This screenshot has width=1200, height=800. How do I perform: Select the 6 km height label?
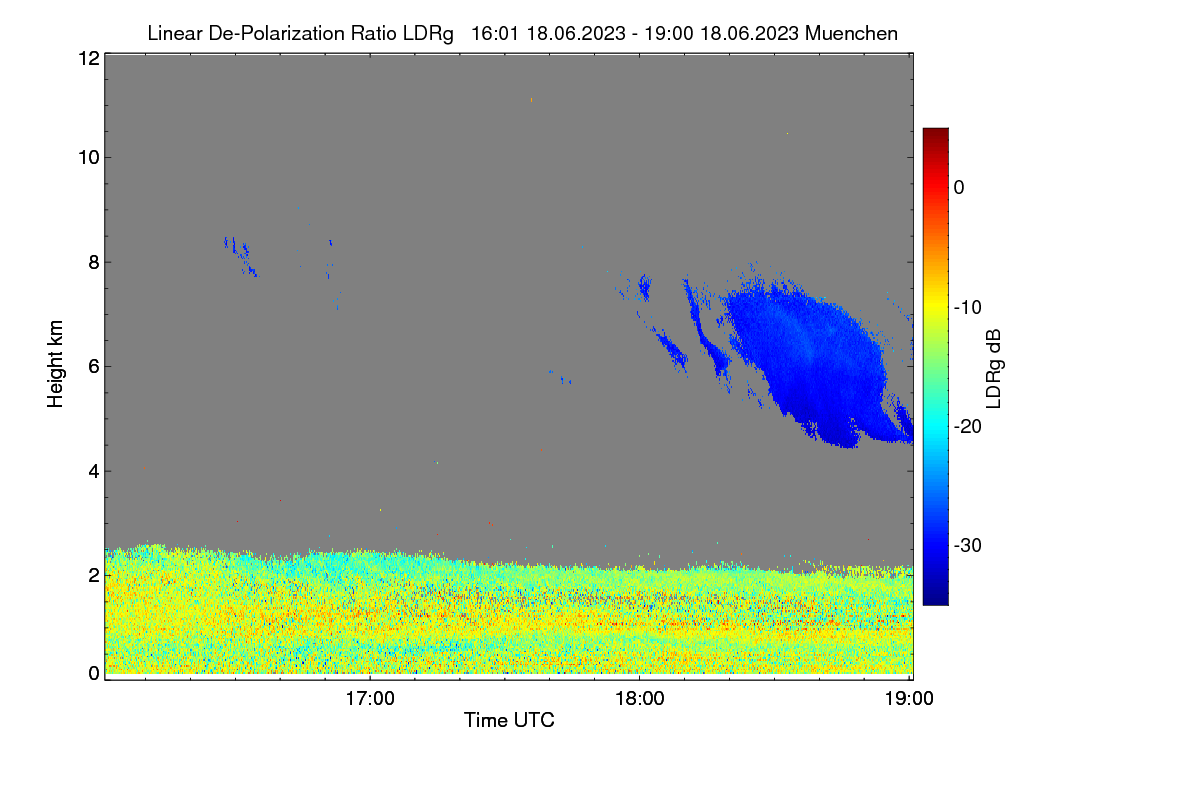[94, 366]
